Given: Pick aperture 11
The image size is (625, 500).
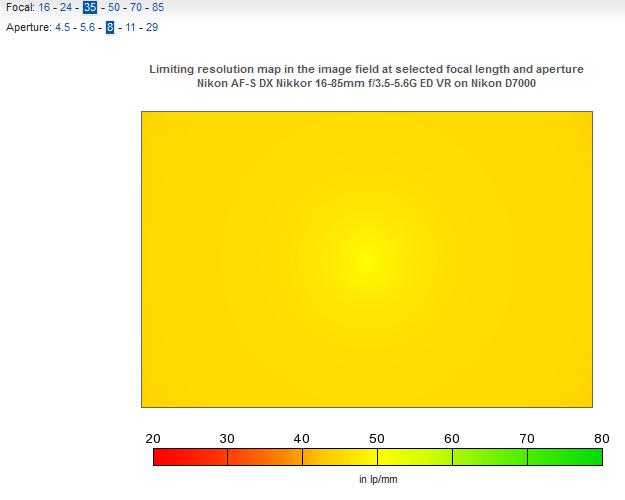Looking at the screenshot, I should point(130,27).
